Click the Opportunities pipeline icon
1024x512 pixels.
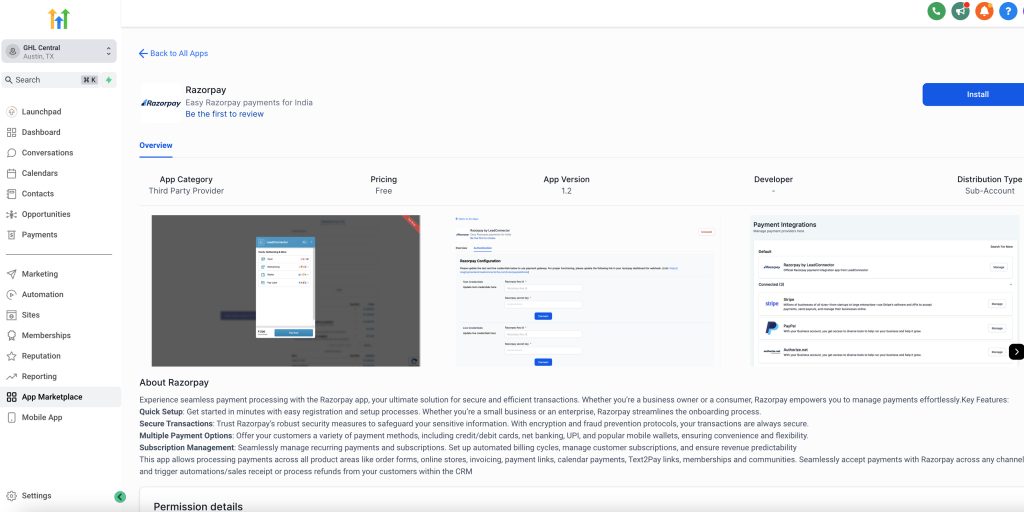click(11, 214)
